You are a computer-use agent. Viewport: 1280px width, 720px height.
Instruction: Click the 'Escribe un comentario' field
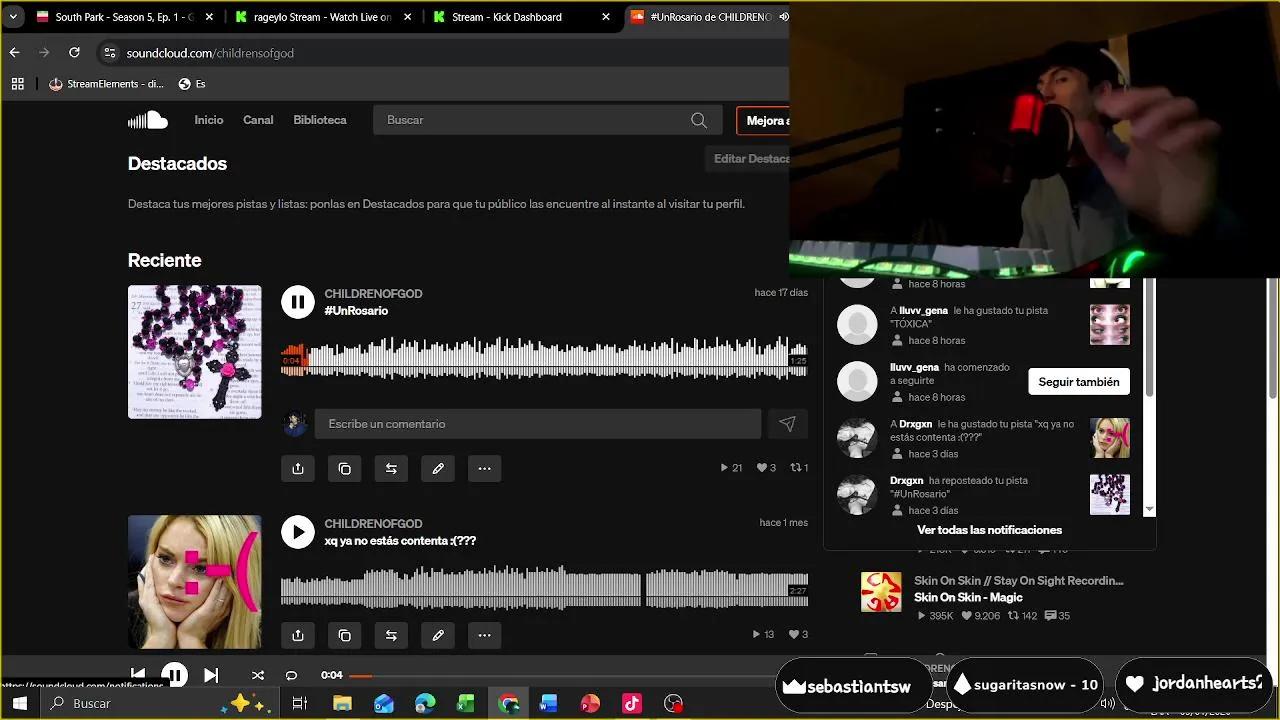538,424
